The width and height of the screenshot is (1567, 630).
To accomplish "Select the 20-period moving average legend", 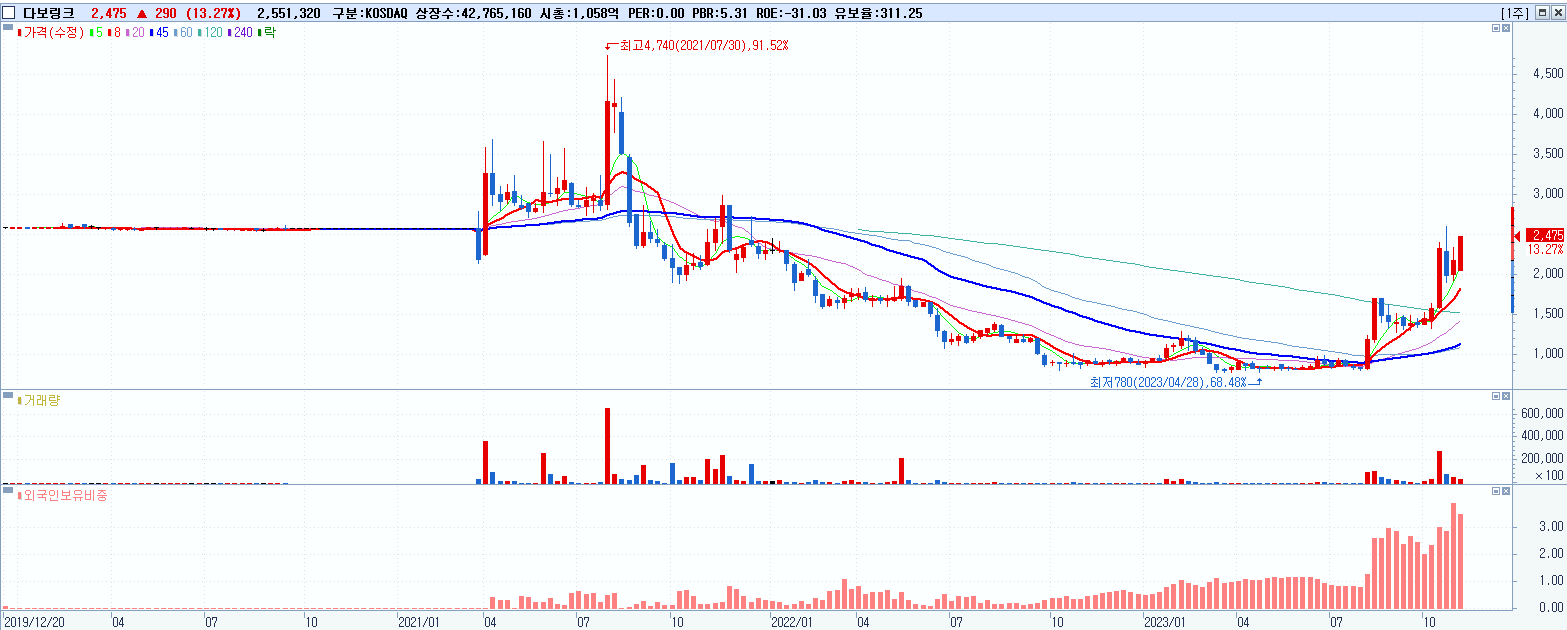I will coord(135,33).
